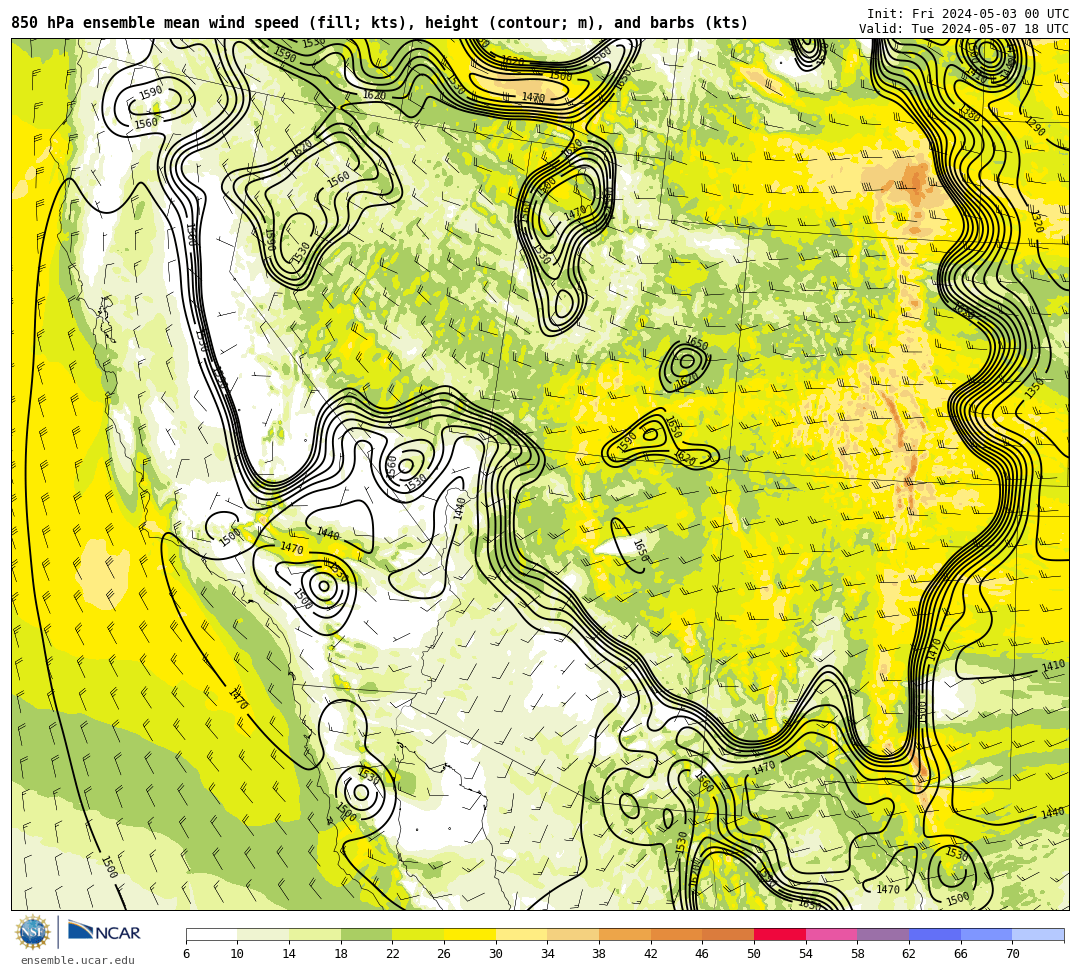Viewport: 1080px width, 973px height.
Task: Click the colorbar tick label 22
Action: click(x=393, y=954)
